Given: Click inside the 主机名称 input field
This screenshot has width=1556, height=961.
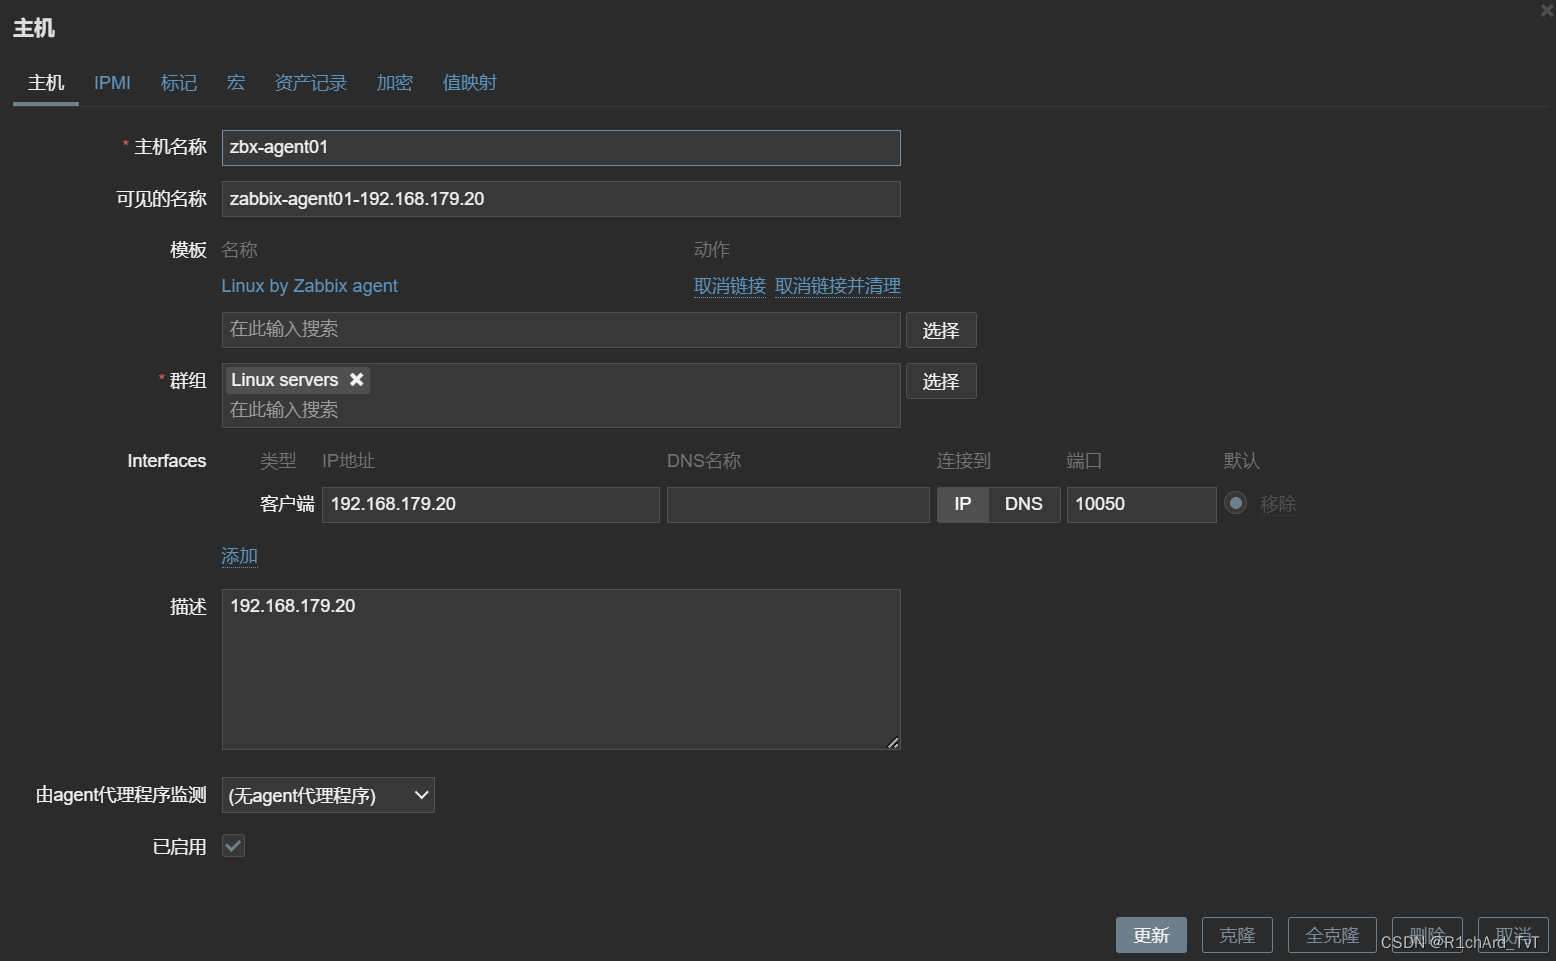Looking at the screenshot, I should point(560,147).
